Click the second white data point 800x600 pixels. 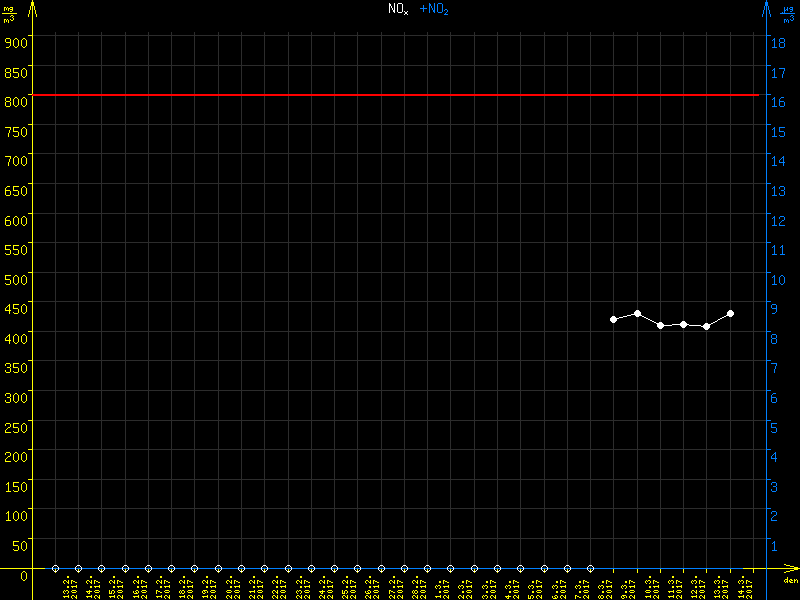(637, 313)
